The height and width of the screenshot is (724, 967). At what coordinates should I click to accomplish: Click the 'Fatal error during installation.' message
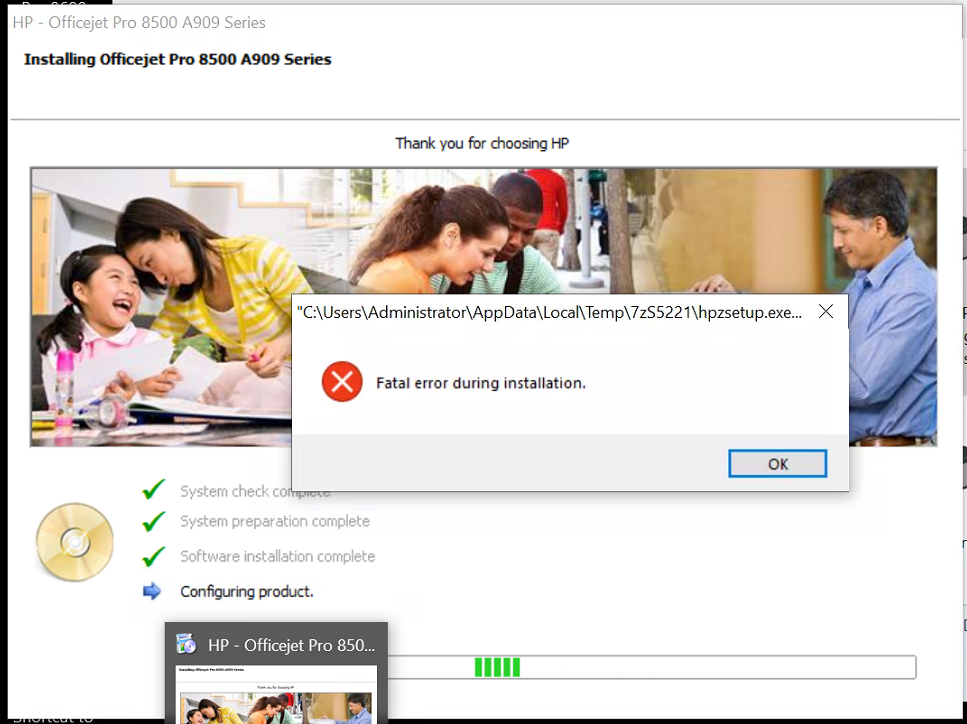pyautogui.click(x=480, y=383)
